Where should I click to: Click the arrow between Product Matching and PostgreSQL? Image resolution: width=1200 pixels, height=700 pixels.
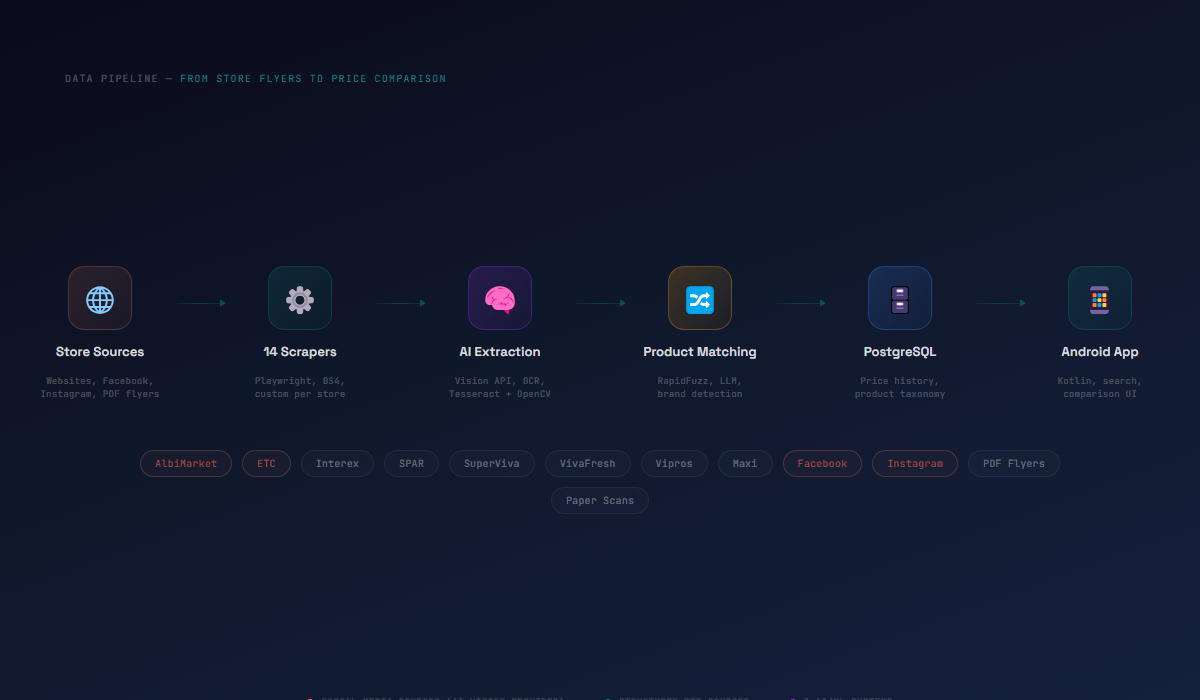(x=800, y=302)
